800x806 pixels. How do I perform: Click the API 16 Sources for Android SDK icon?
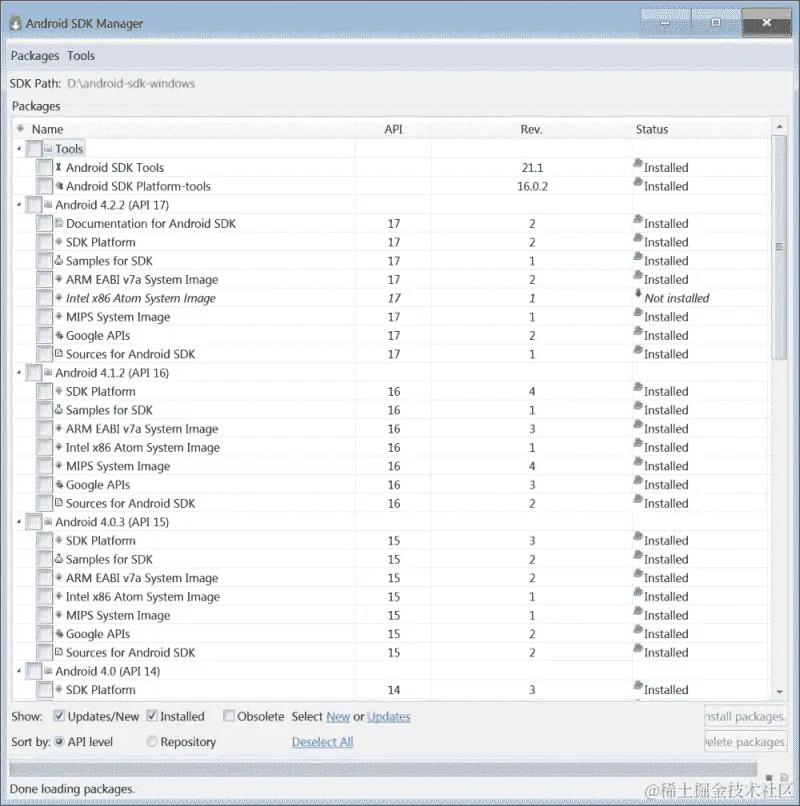pos(59,503)
